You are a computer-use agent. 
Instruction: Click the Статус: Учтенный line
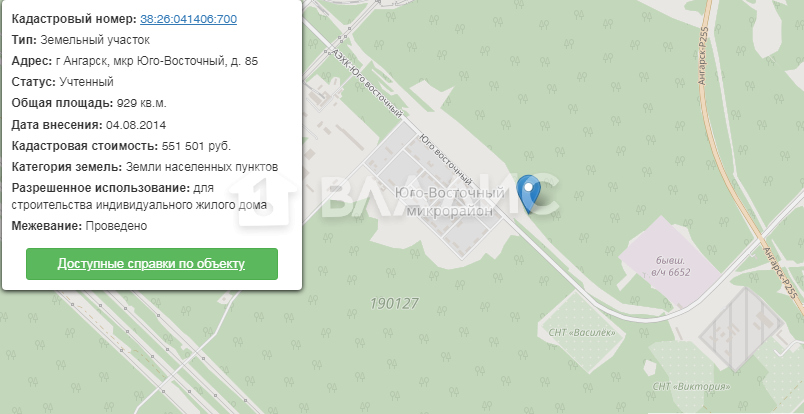pos(63,82)
